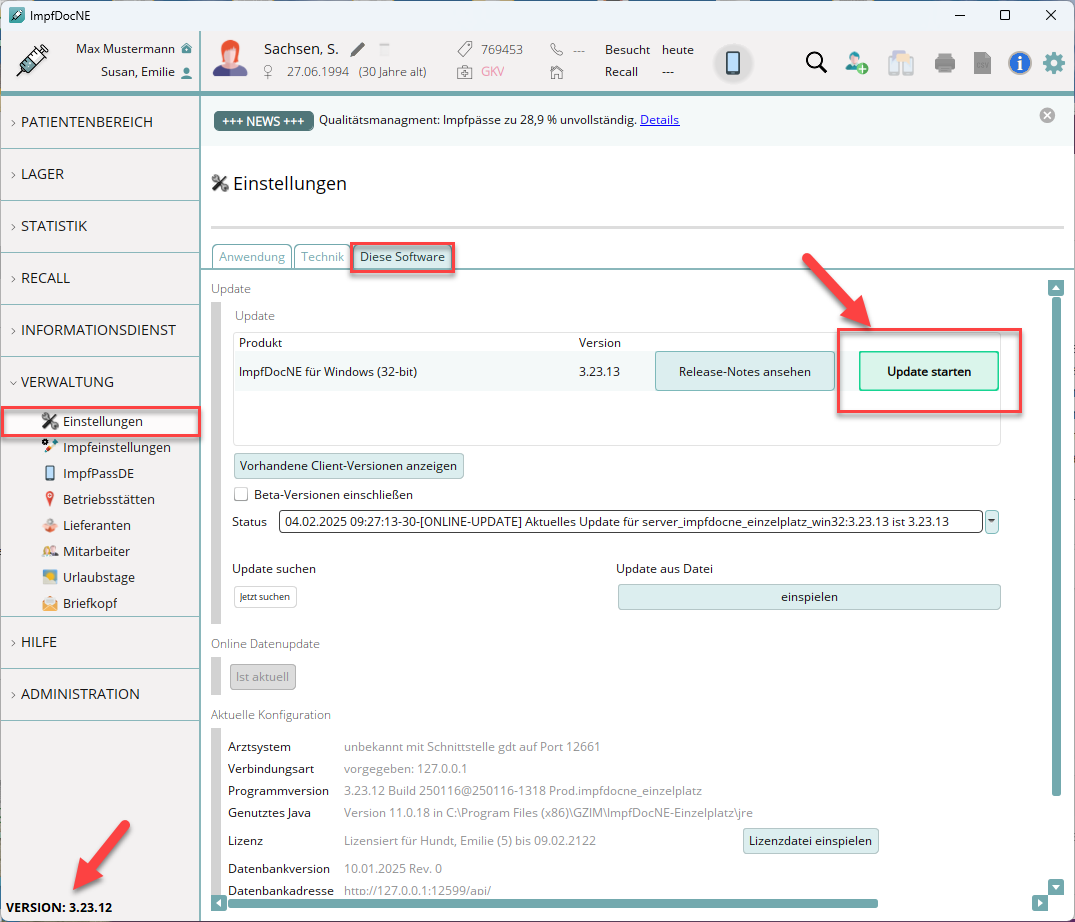Click the Ist aktuell button

(x=263, y=677)
